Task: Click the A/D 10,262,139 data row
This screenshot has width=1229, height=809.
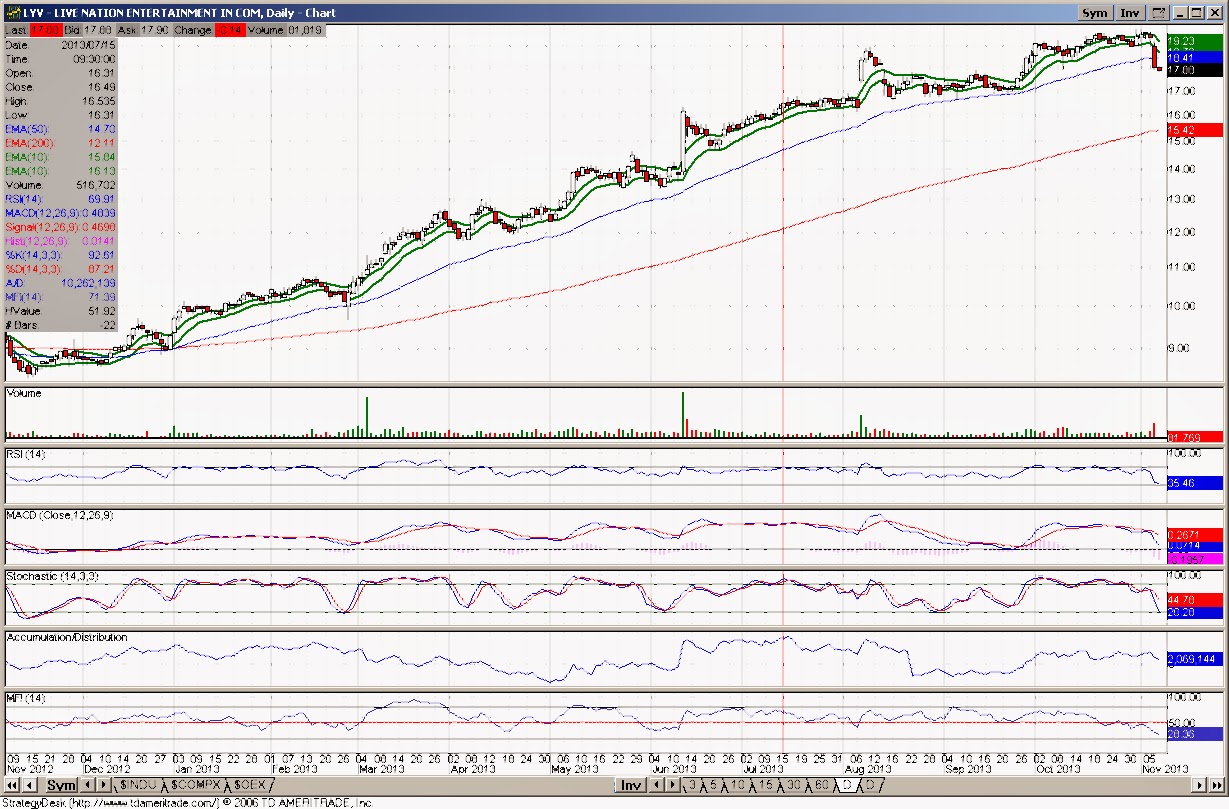Action: (60, 283)
